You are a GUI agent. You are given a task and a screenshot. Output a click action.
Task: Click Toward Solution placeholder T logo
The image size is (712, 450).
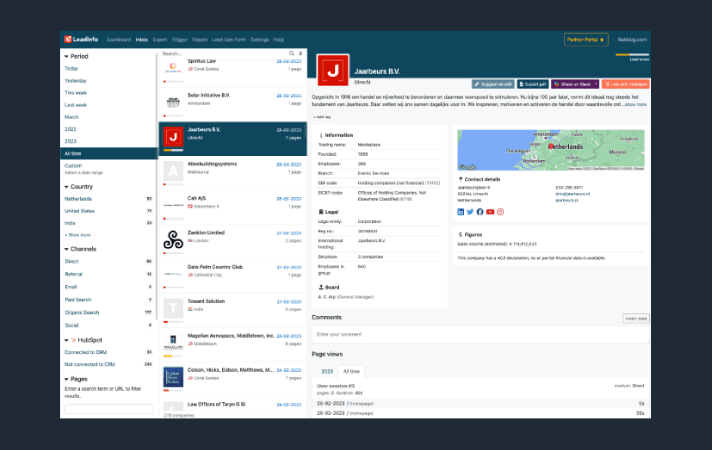pos(173,309)
